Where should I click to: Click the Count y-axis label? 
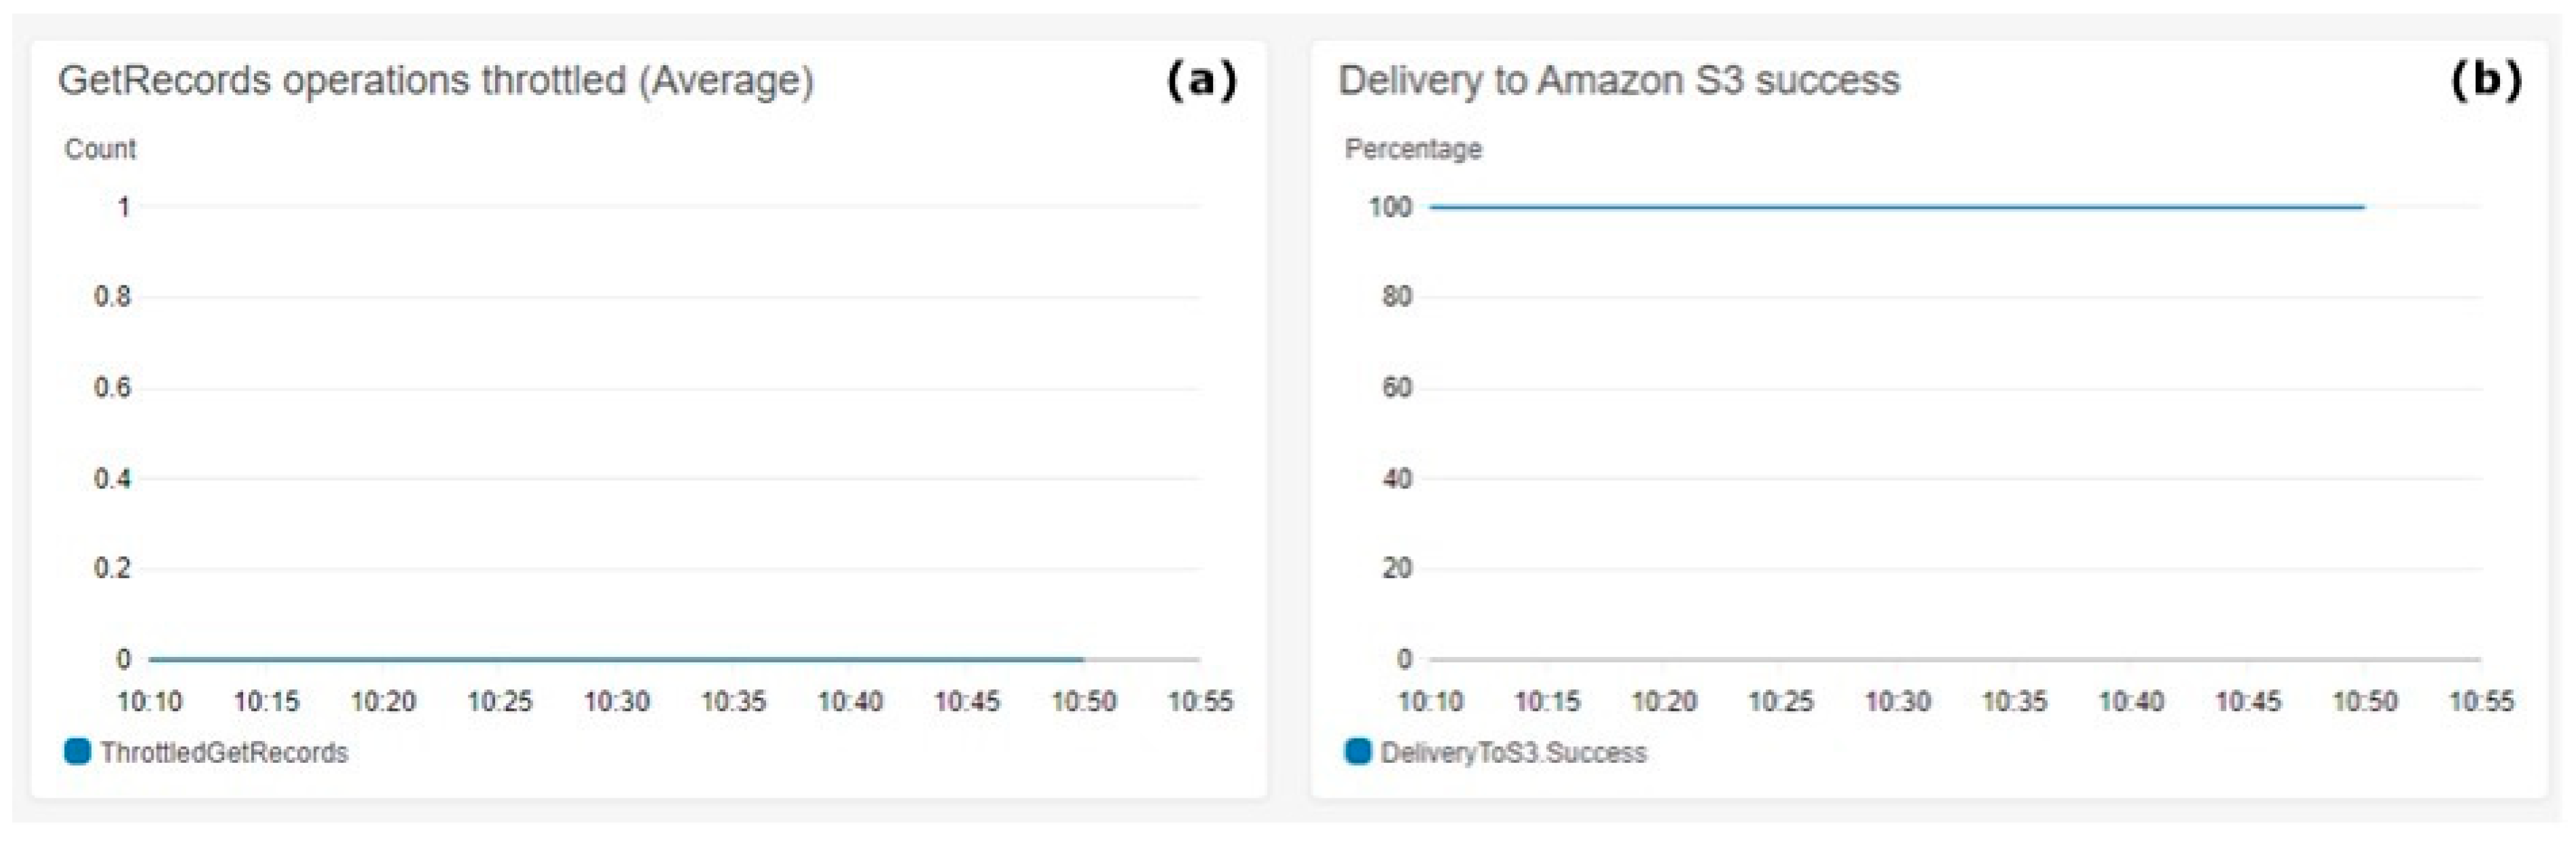tap(100, 149)
